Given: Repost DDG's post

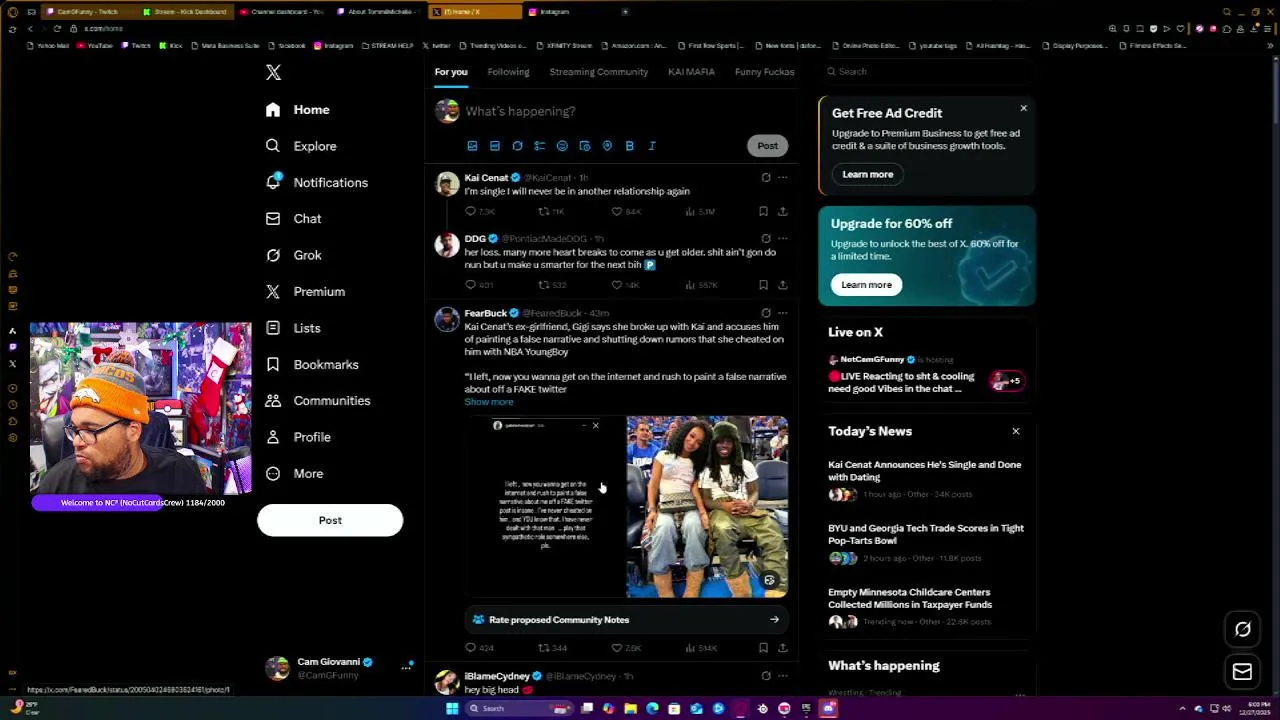Looking at the screenshot, I should coord(551,285).
